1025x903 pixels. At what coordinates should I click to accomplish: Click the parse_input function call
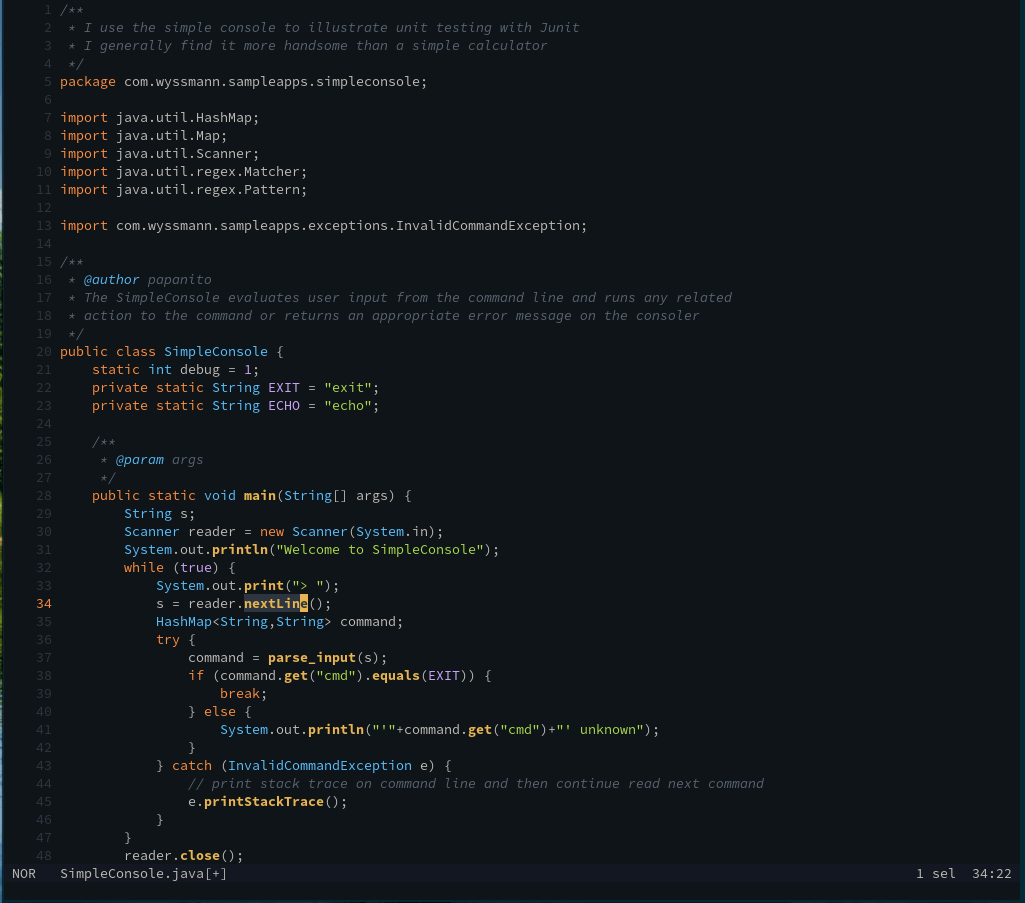[312, 657]
